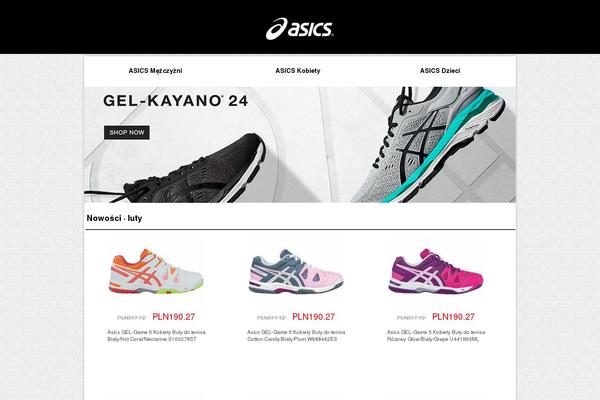Viewport: 600px width, 400px height.
Task: Click the ASICS logo in header
Action: click(x=300, y=29)
